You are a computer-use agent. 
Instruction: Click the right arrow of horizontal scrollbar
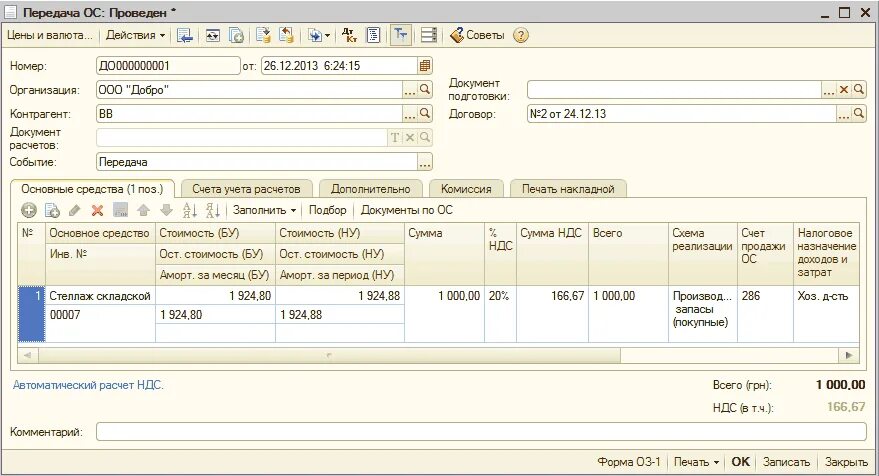pos(849,355)
